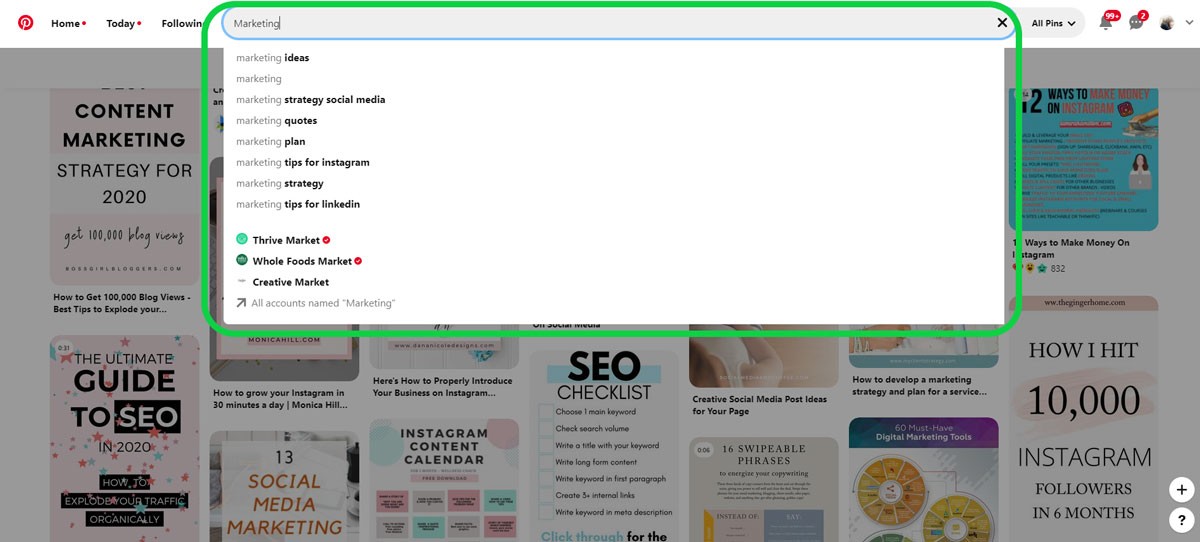
Task: Open 'Here's How to Properly Introduce' title
Action: click(443, 387)
